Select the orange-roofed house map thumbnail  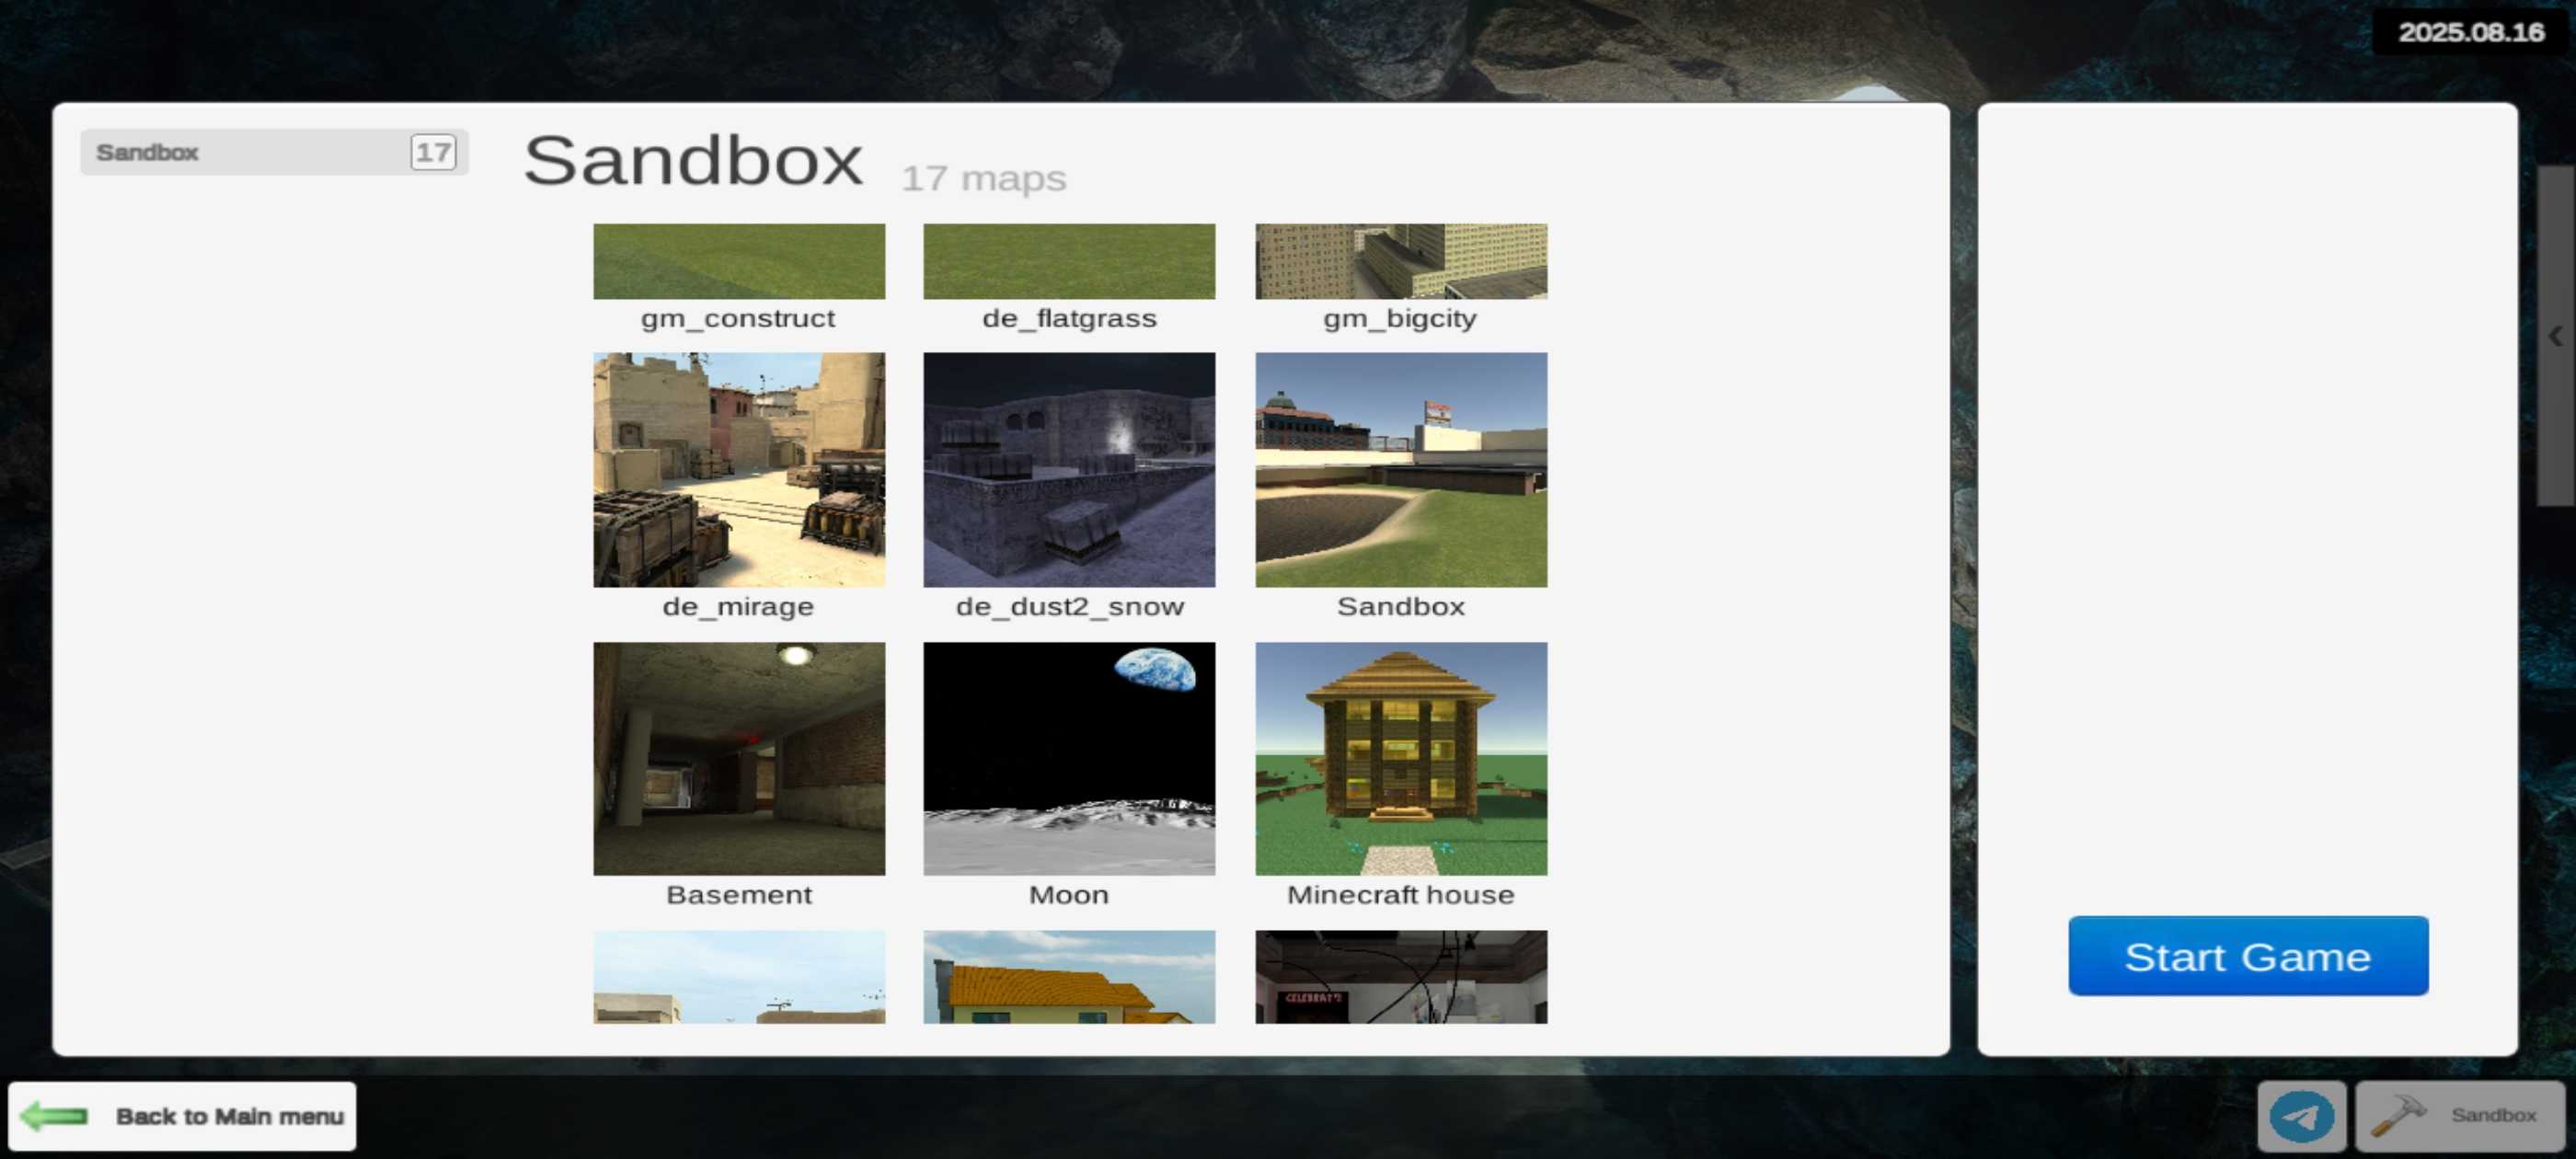pyautogui.click(x=1068, y=977)
